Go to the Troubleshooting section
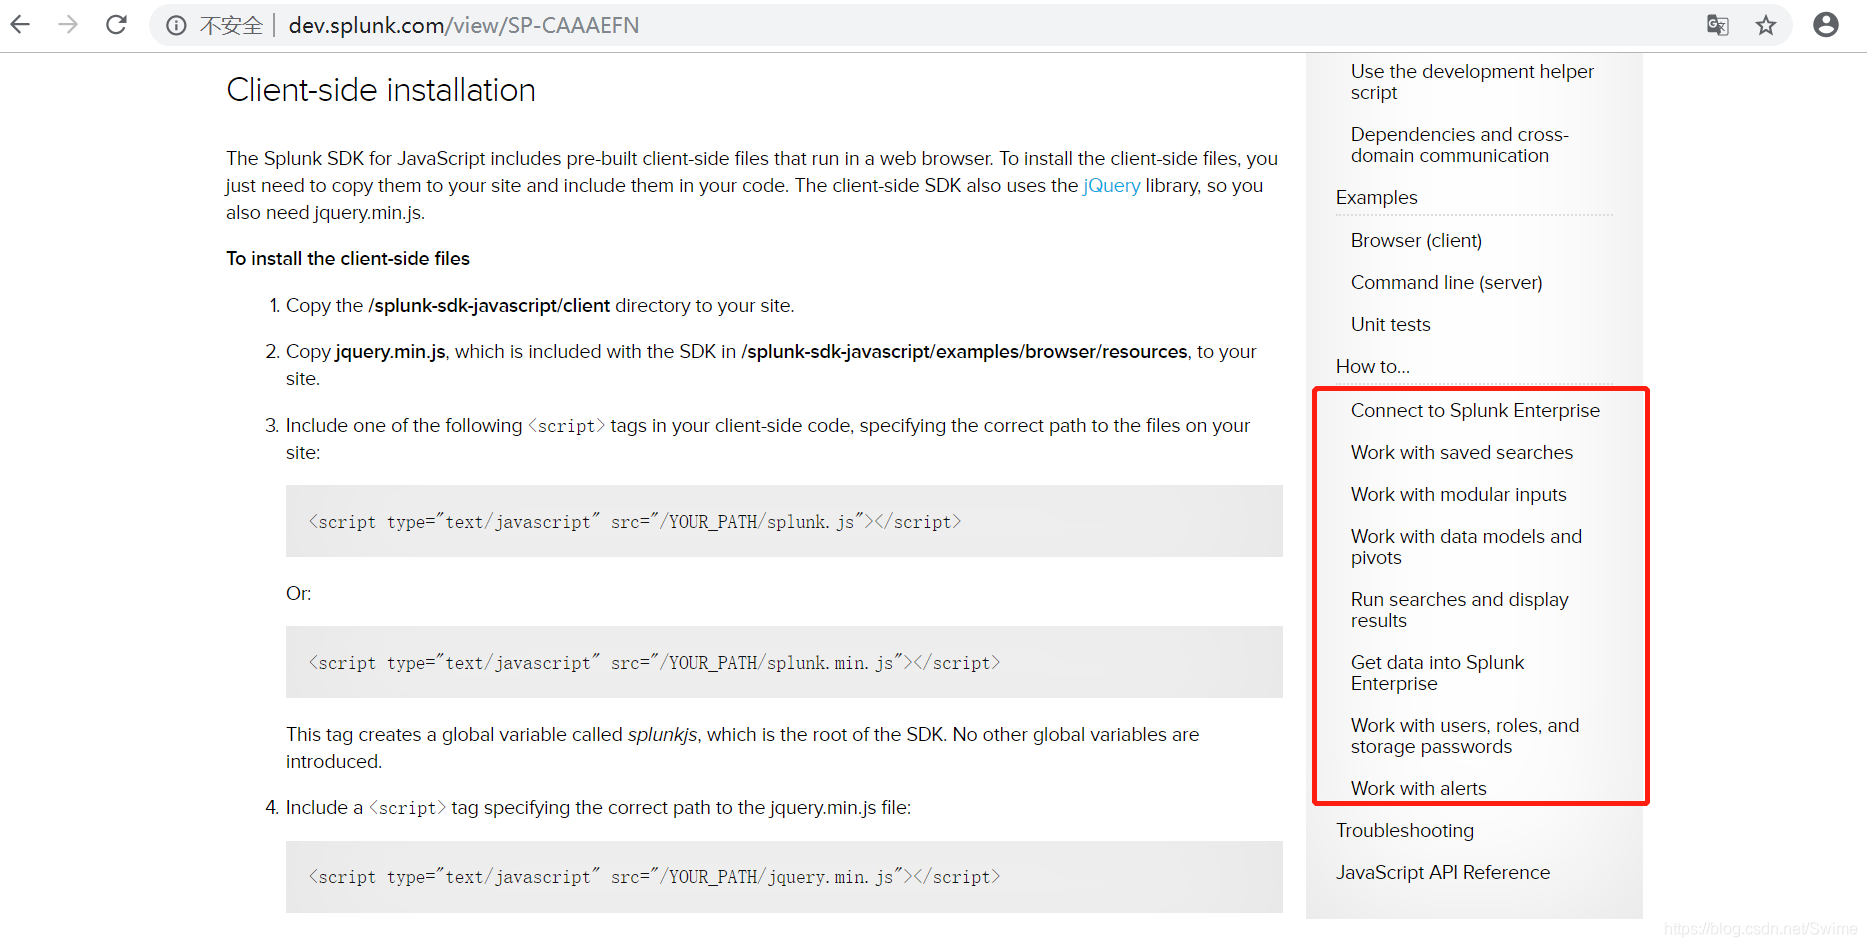The height and width of the screenshot is (947, 1867). coord(1404,830)
